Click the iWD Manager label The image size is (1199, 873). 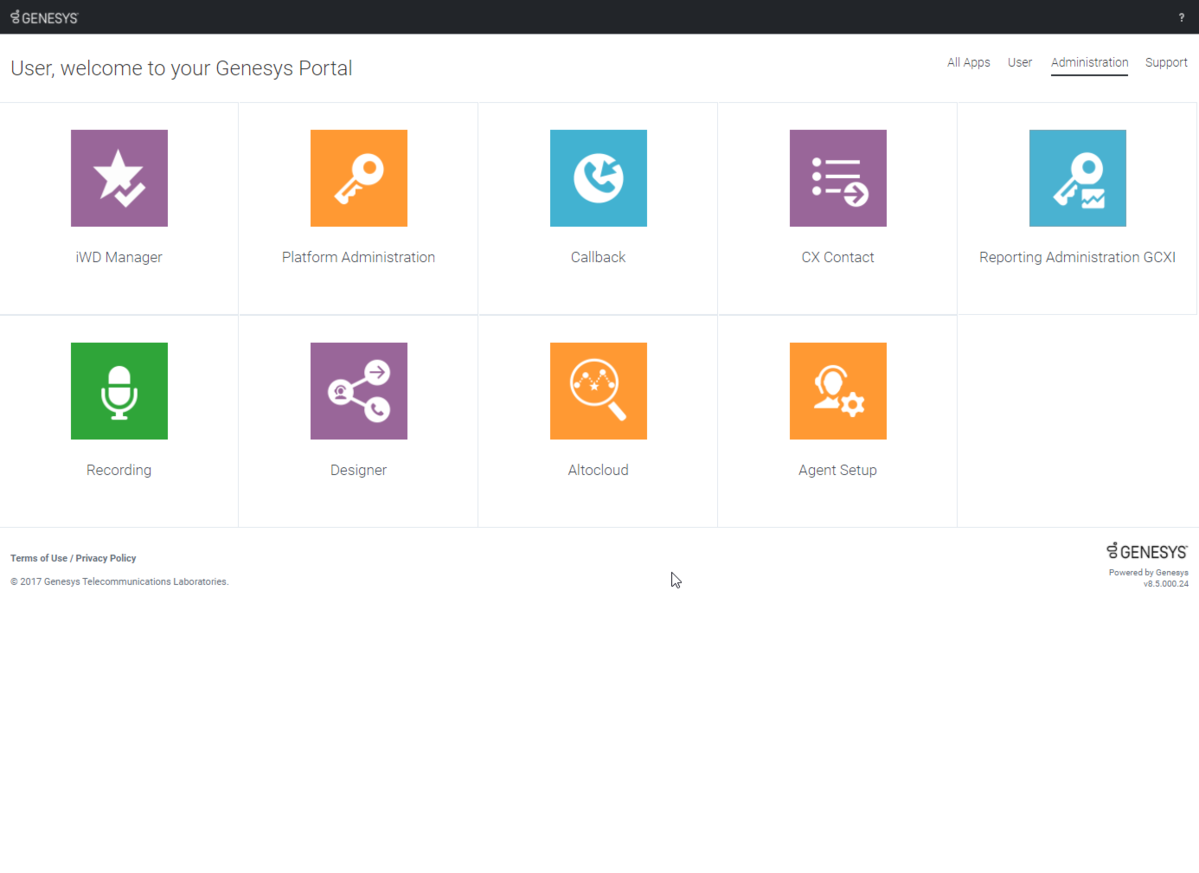[119, 258]
